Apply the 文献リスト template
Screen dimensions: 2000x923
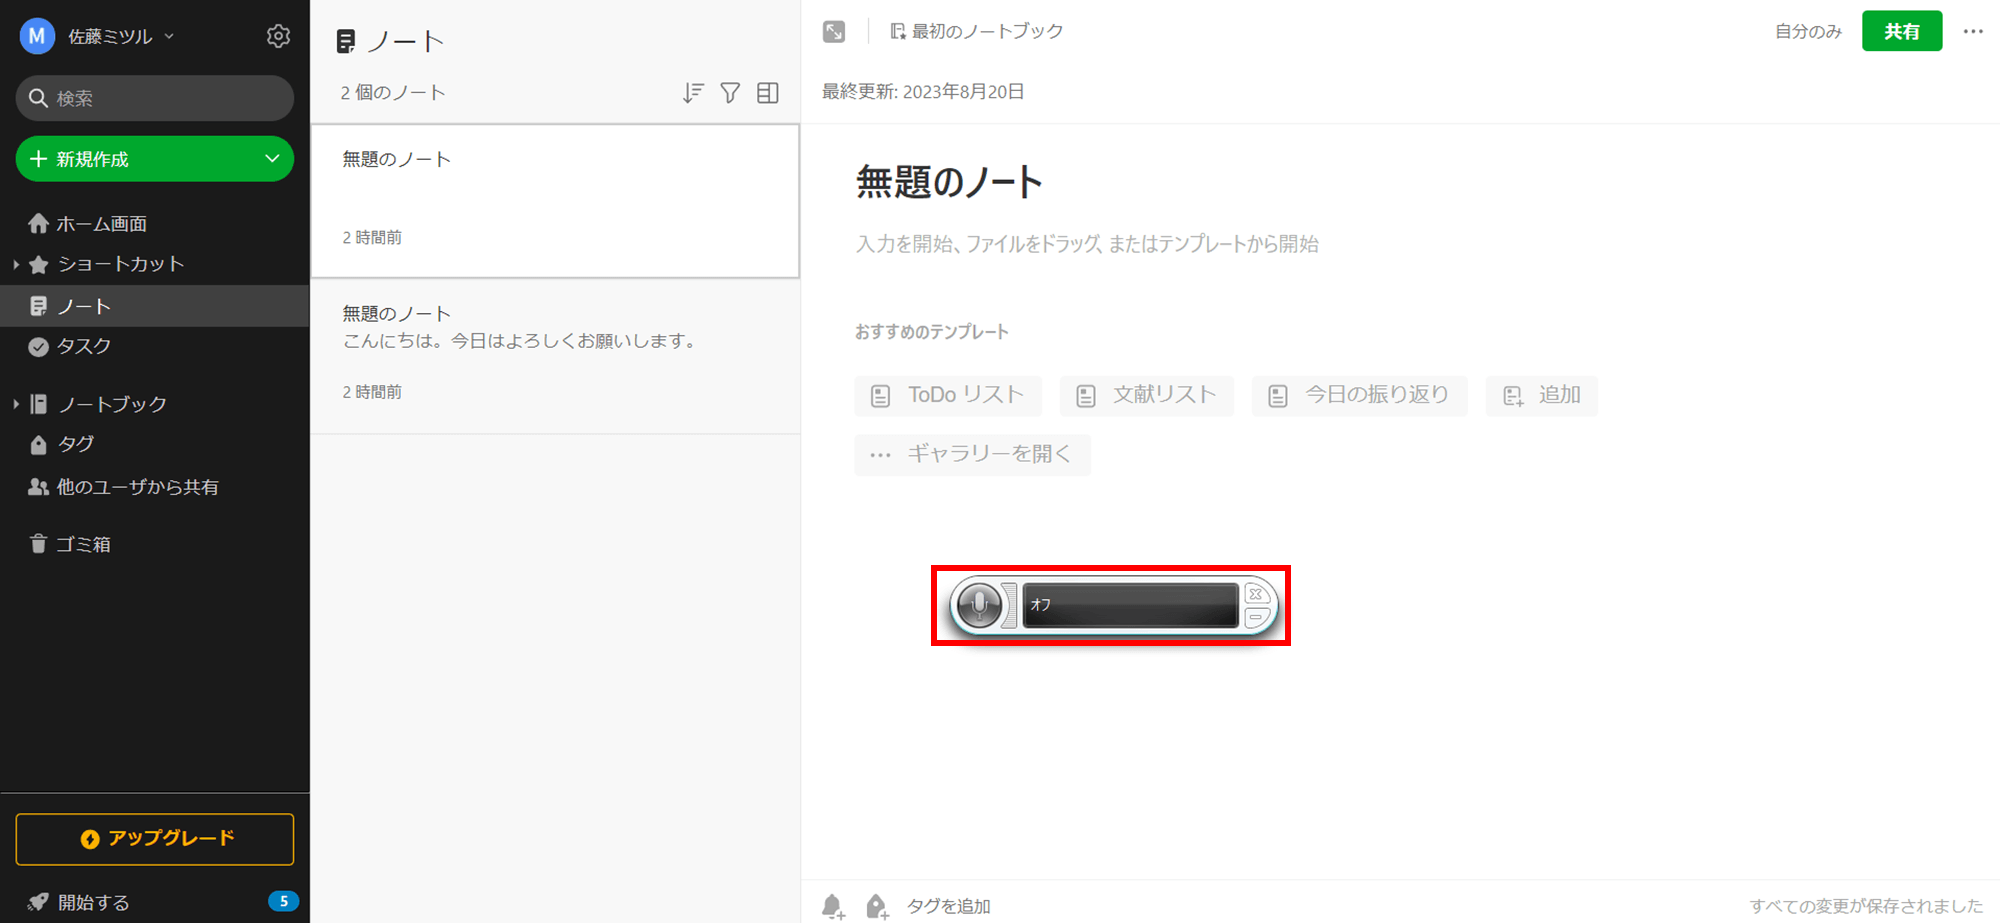1147,395
